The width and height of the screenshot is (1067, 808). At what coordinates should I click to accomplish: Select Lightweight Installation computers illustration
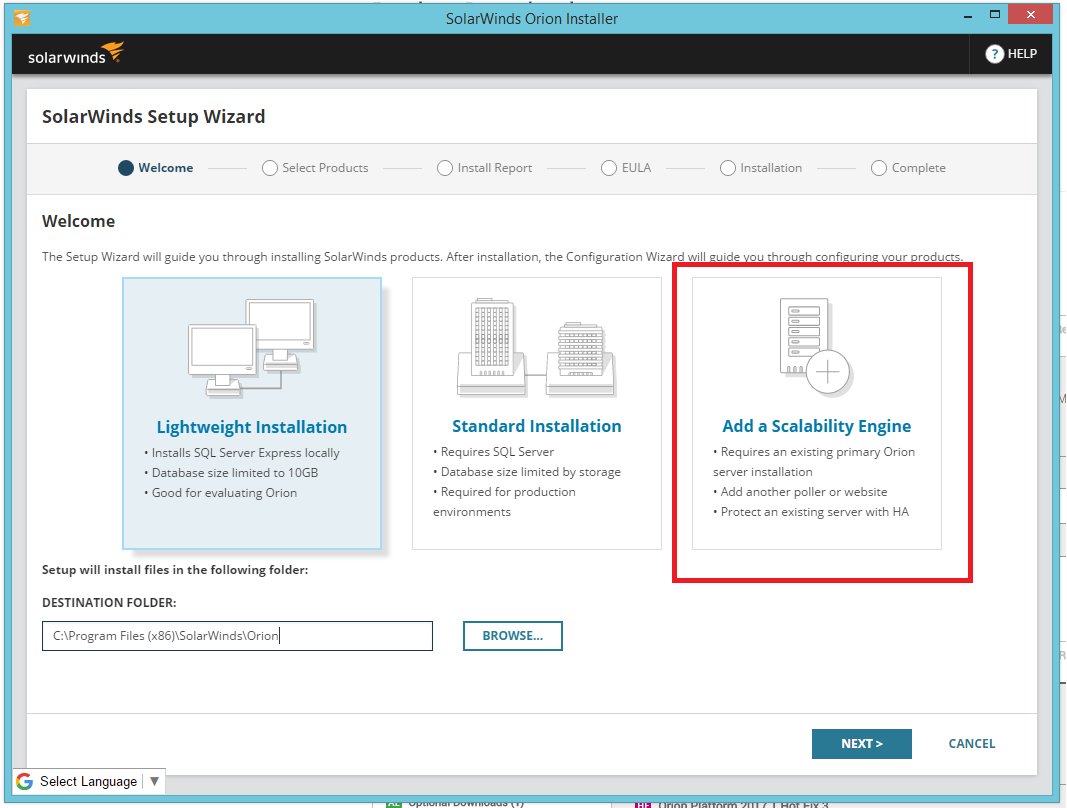(x=252, y=348)
